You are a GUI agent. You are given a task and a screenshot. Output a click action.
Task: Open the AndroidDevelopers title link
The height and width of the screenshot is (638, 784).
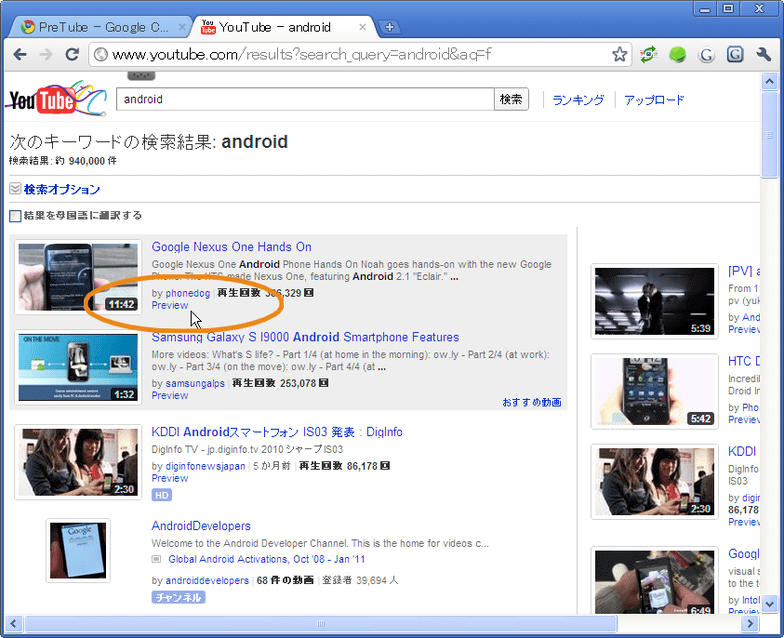click(x=201, y=526)
